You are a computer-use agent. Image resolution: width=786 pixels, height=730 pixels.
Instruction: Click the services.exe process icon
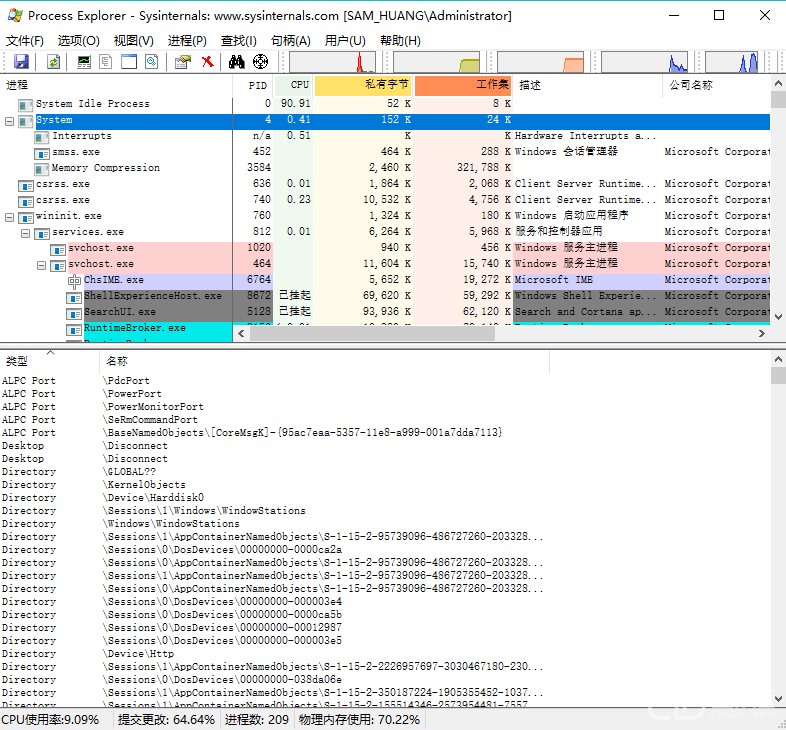(42, 233)
